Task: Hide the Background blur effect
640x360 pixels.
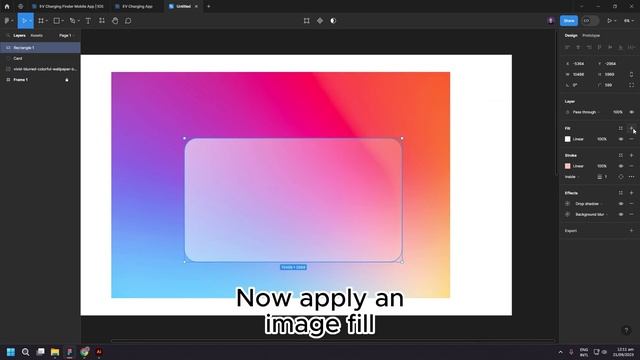Action: pyautogui.click(x=621, y=214)
